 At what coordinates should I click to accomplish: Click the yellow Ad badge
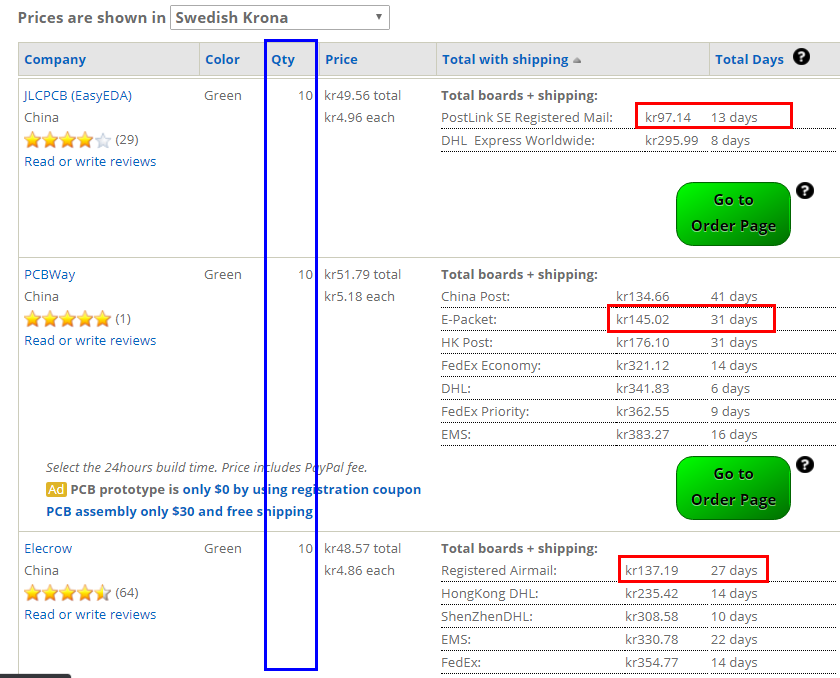[x=56, y=489]
